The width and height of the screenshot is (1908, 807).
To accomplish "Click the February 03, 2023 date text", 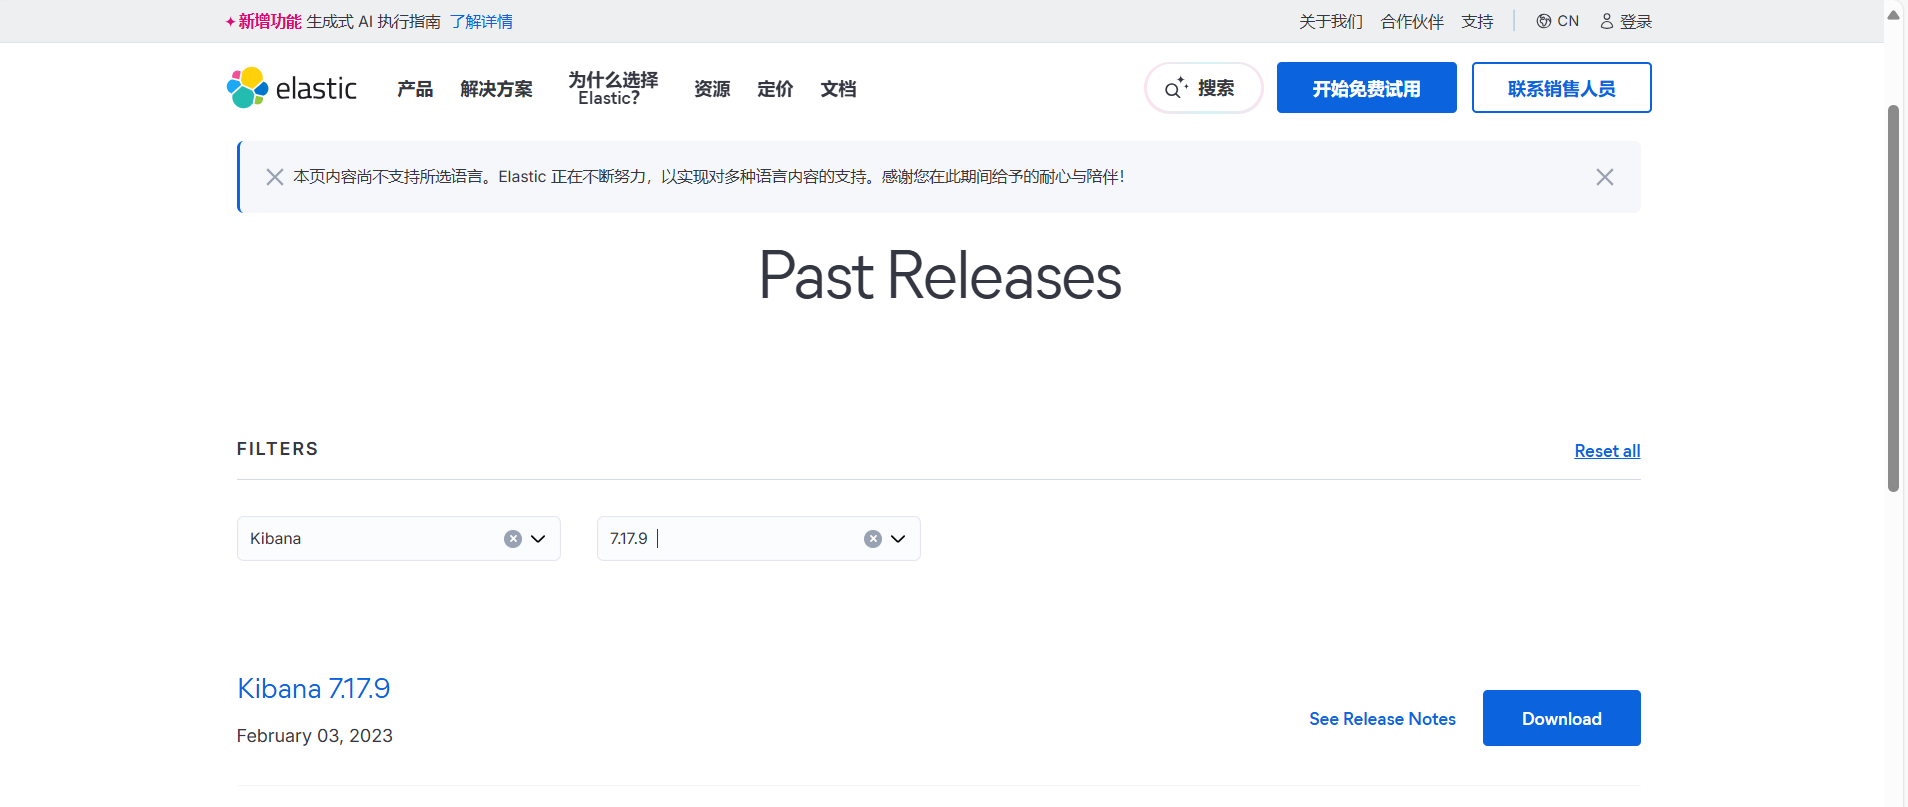I will [x=314, y=736].
